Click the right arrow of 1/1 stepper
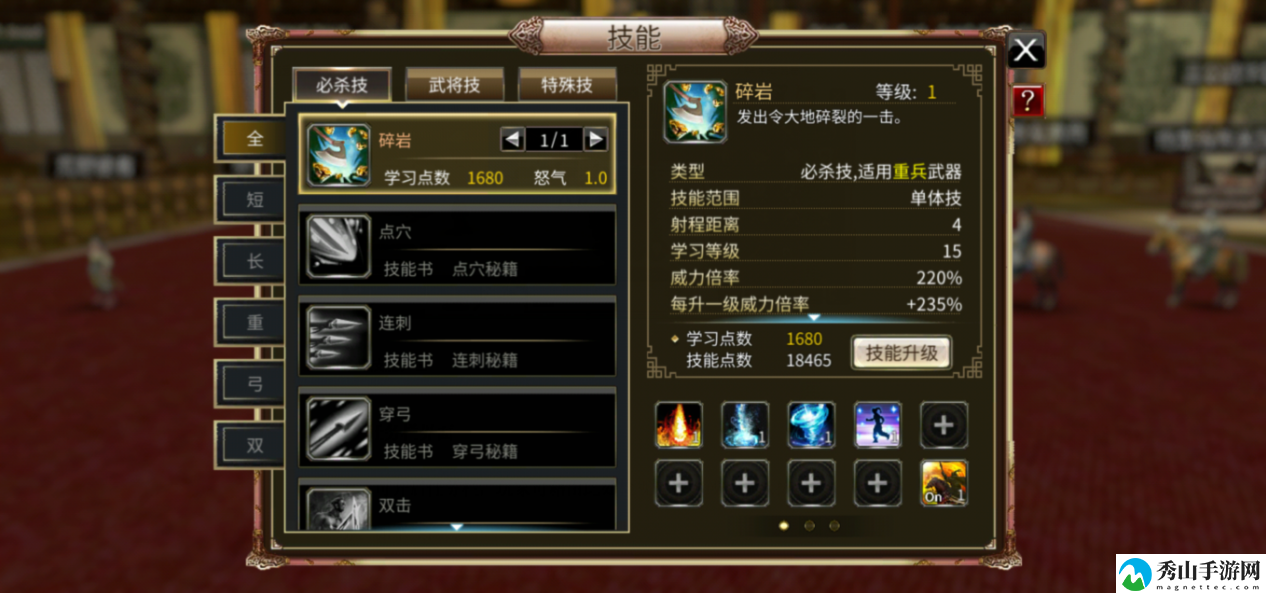 pyautogui.click(x=596, y=139)
